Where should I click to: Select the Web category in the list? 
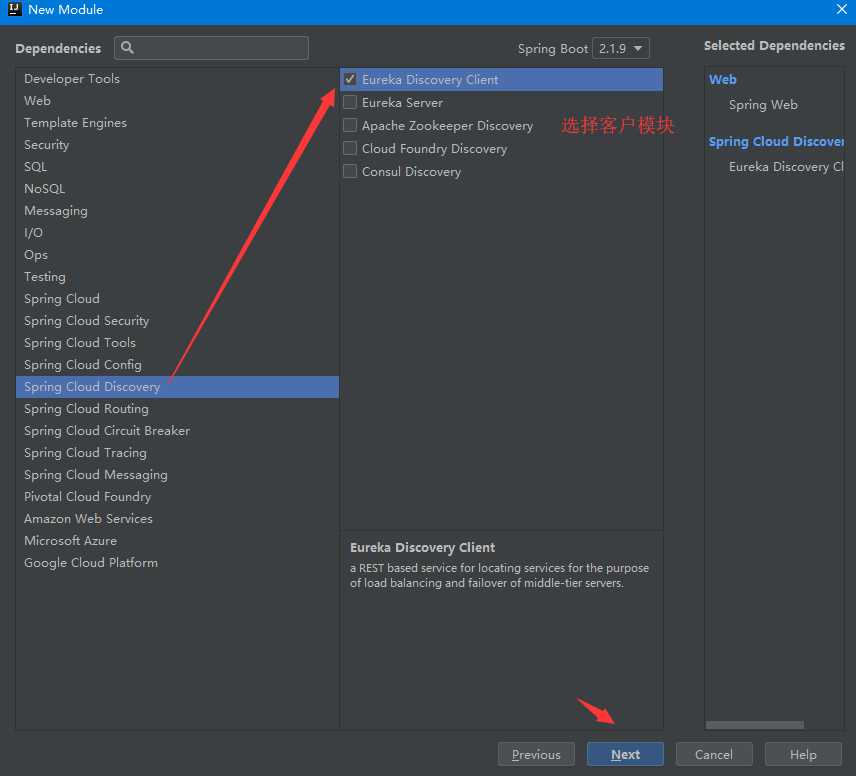(x=177, y=100)
